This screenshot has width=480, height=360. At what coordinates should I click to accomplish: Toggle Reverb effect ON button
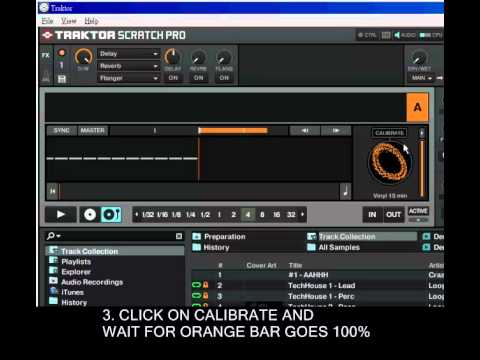[198, 78]
